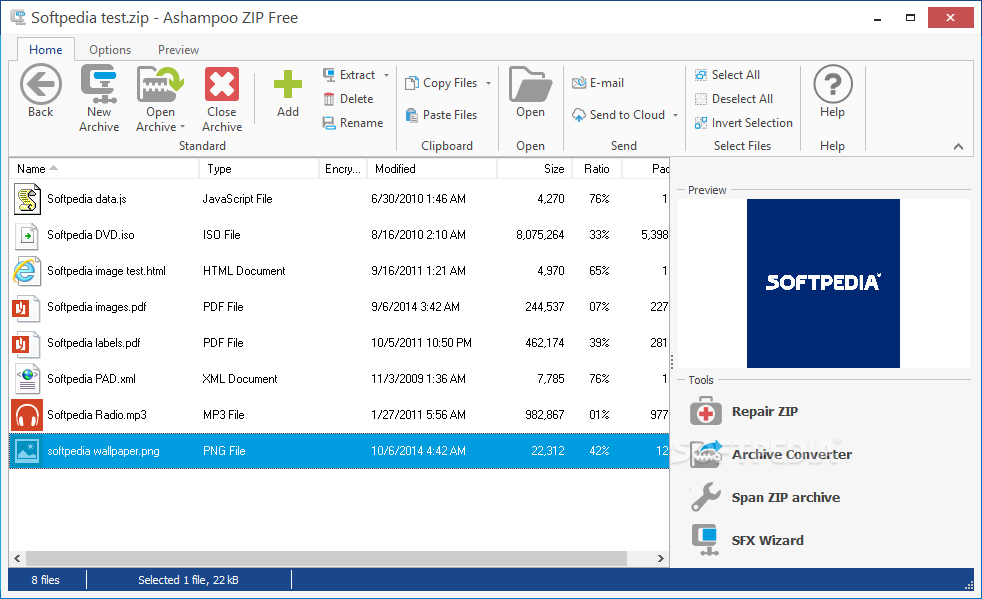The height and width of the screenshot is (599, 982).
Task: Click the 8 files status bar entry
Action: coord(46,580)
